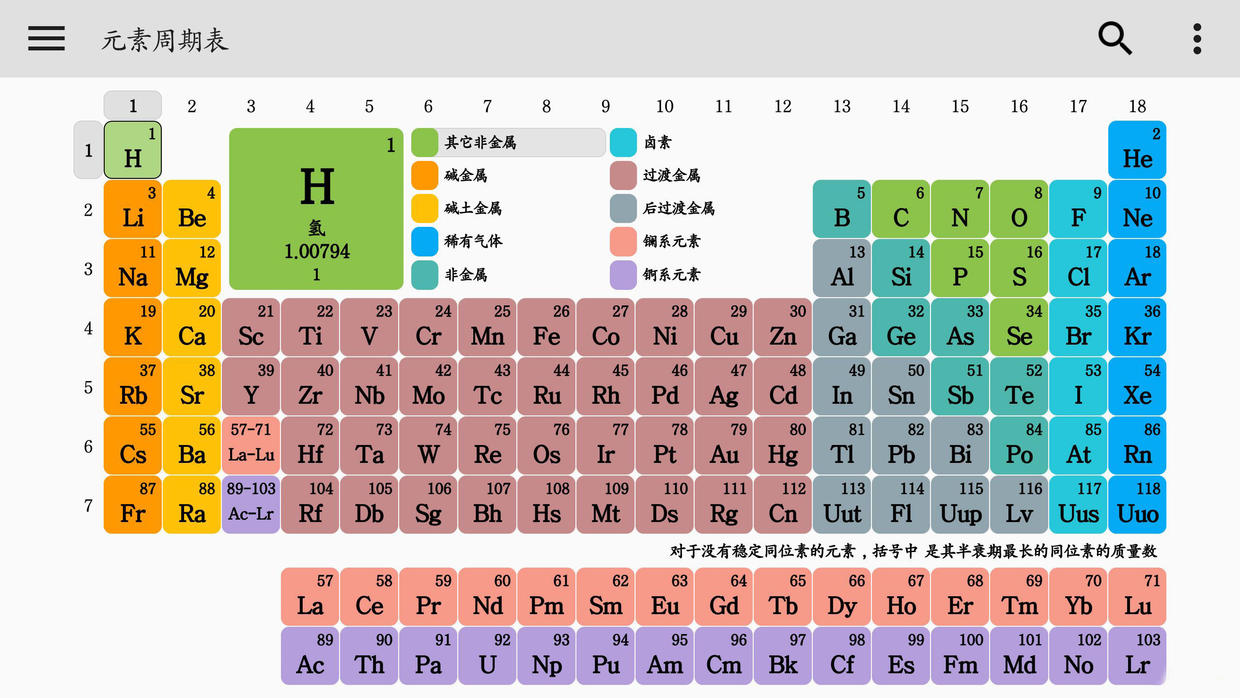Open the navigation drawer menu
Image resolution: width=1240 pixels, height=698 pixels.
(x=46, y=38)
